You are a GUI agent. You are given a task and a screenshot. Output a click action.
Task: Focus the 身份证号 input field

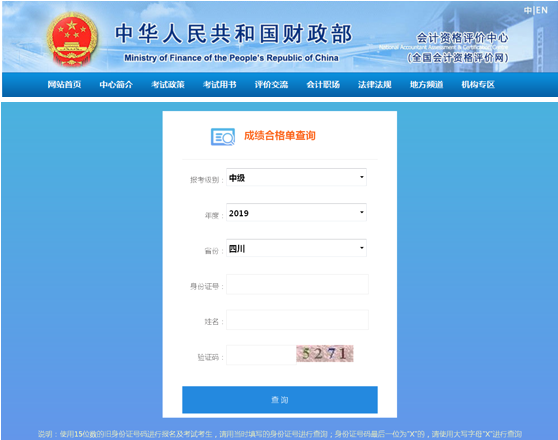pos(297,284)
